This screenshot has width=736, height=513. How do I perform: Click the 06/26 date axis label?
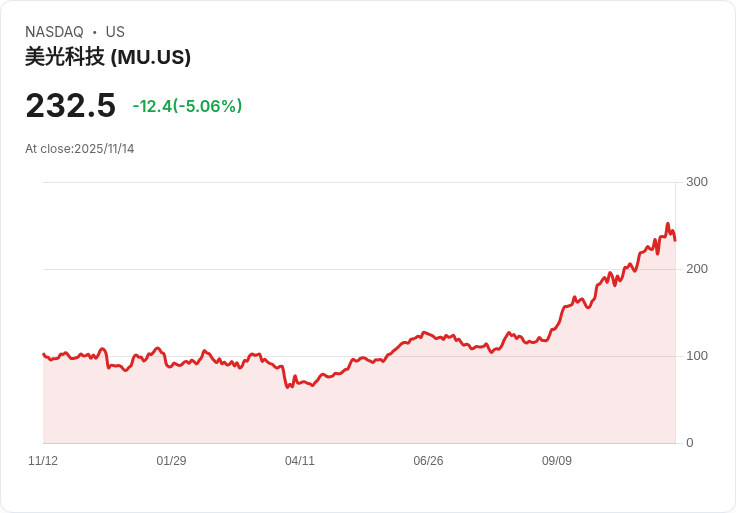pyautogui.click(x=428, y=460)
